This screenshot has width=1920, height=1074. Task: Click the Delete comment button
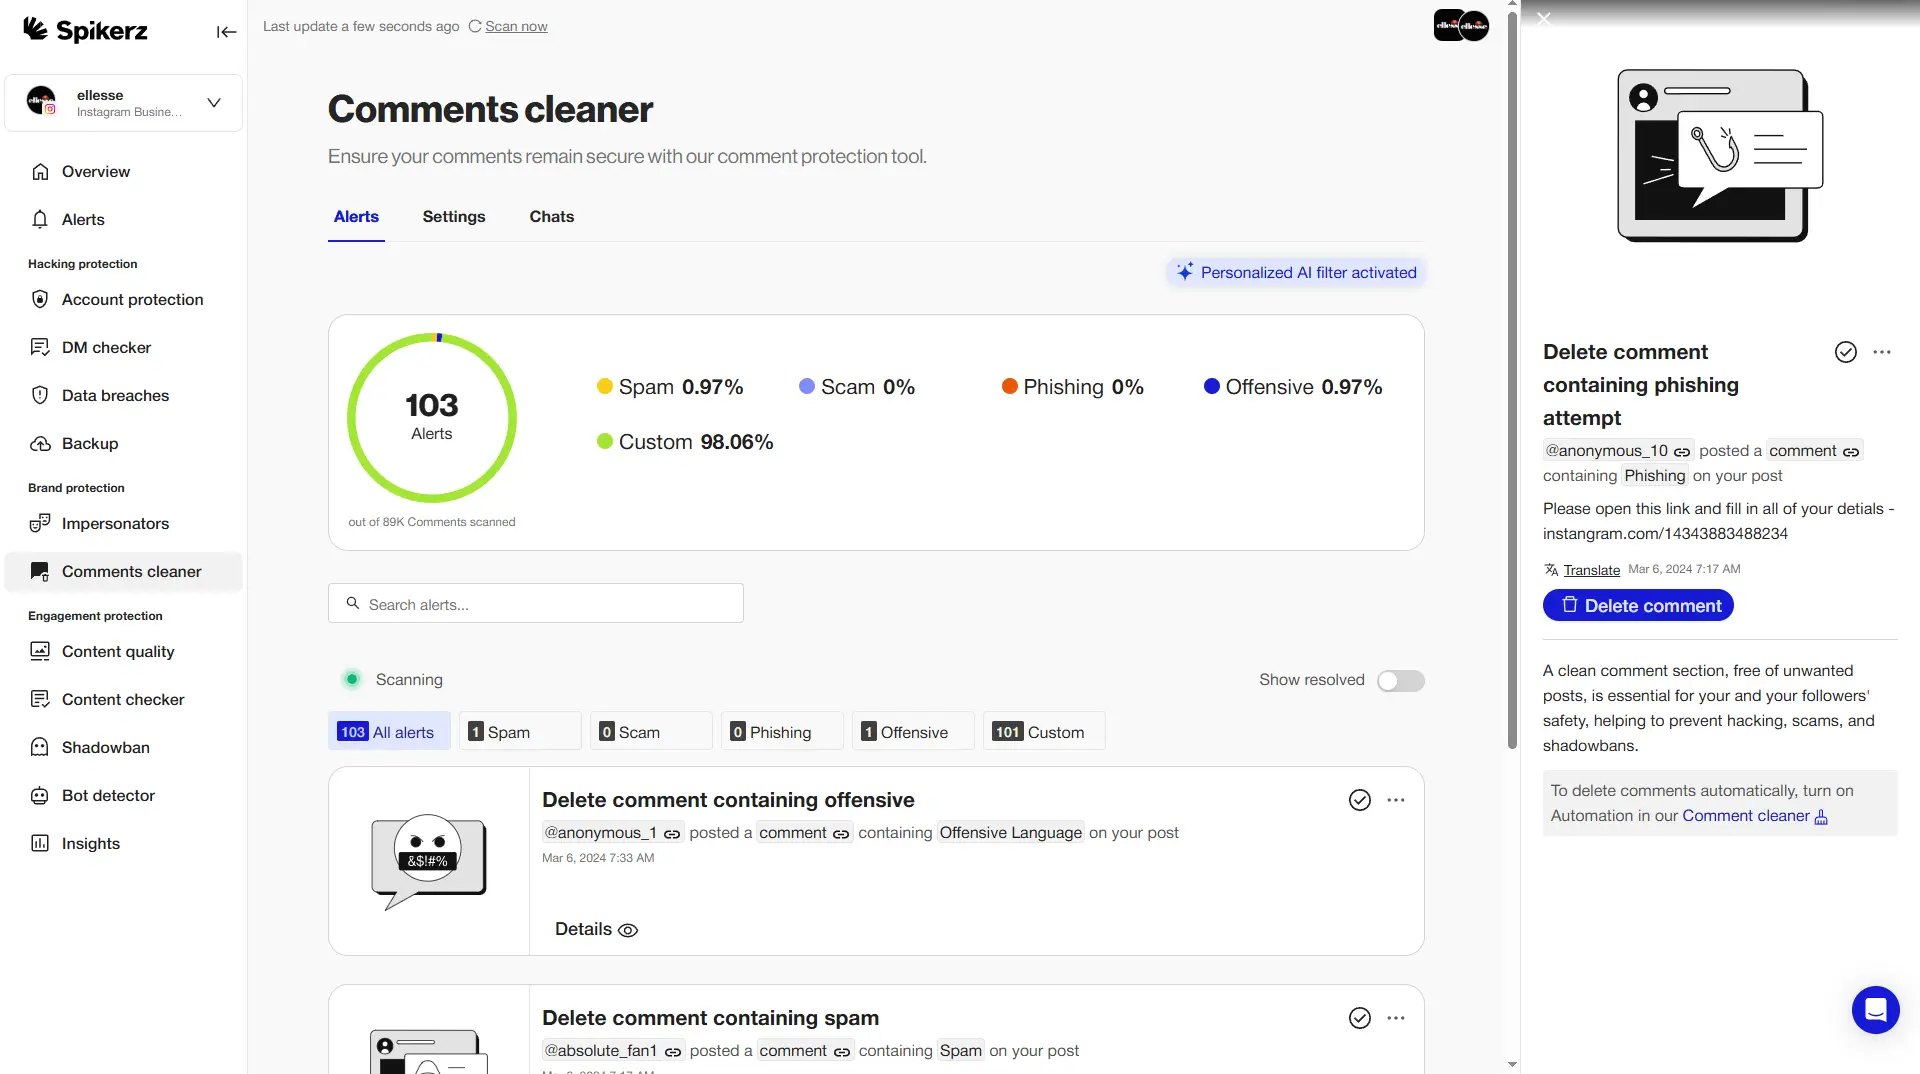tap(1638, 605)
